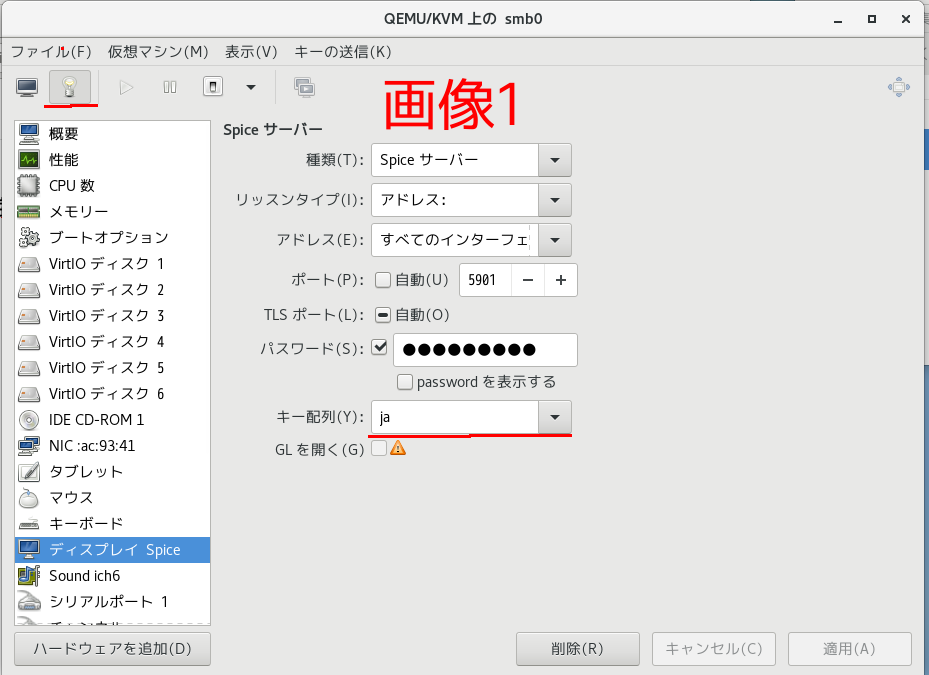Open the メモリー settings
The width and height of the screenshot is (929, 675).
click(x=113, y=212)
